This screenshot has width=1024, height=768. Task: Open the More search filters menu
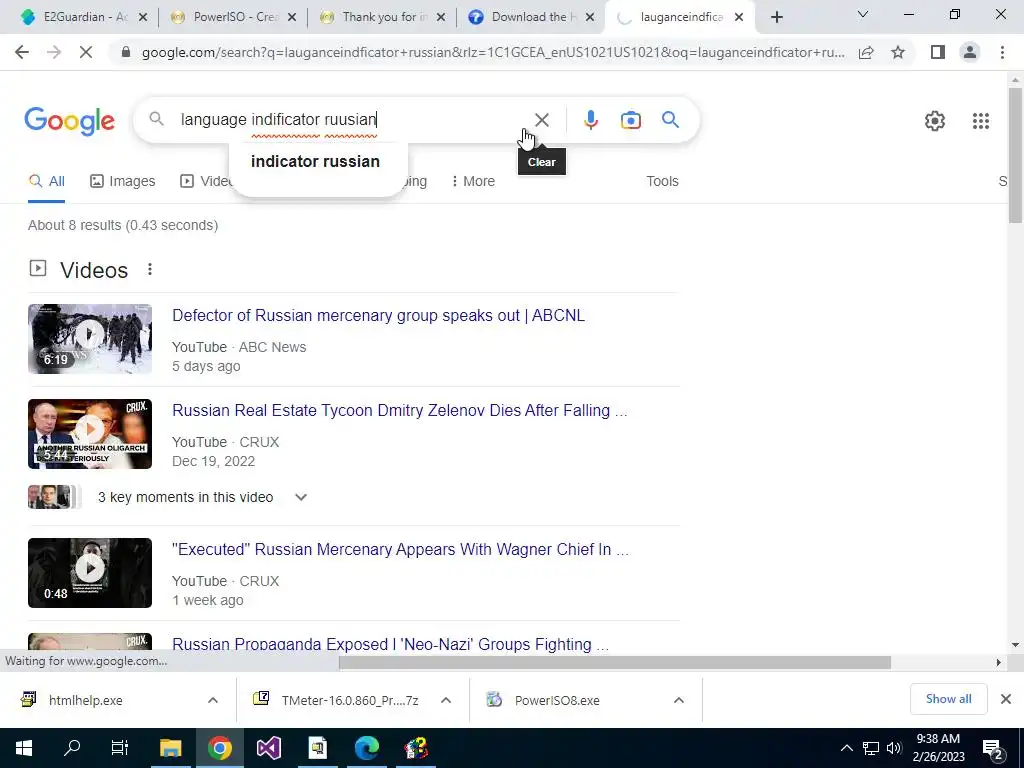tap(473, 182)
